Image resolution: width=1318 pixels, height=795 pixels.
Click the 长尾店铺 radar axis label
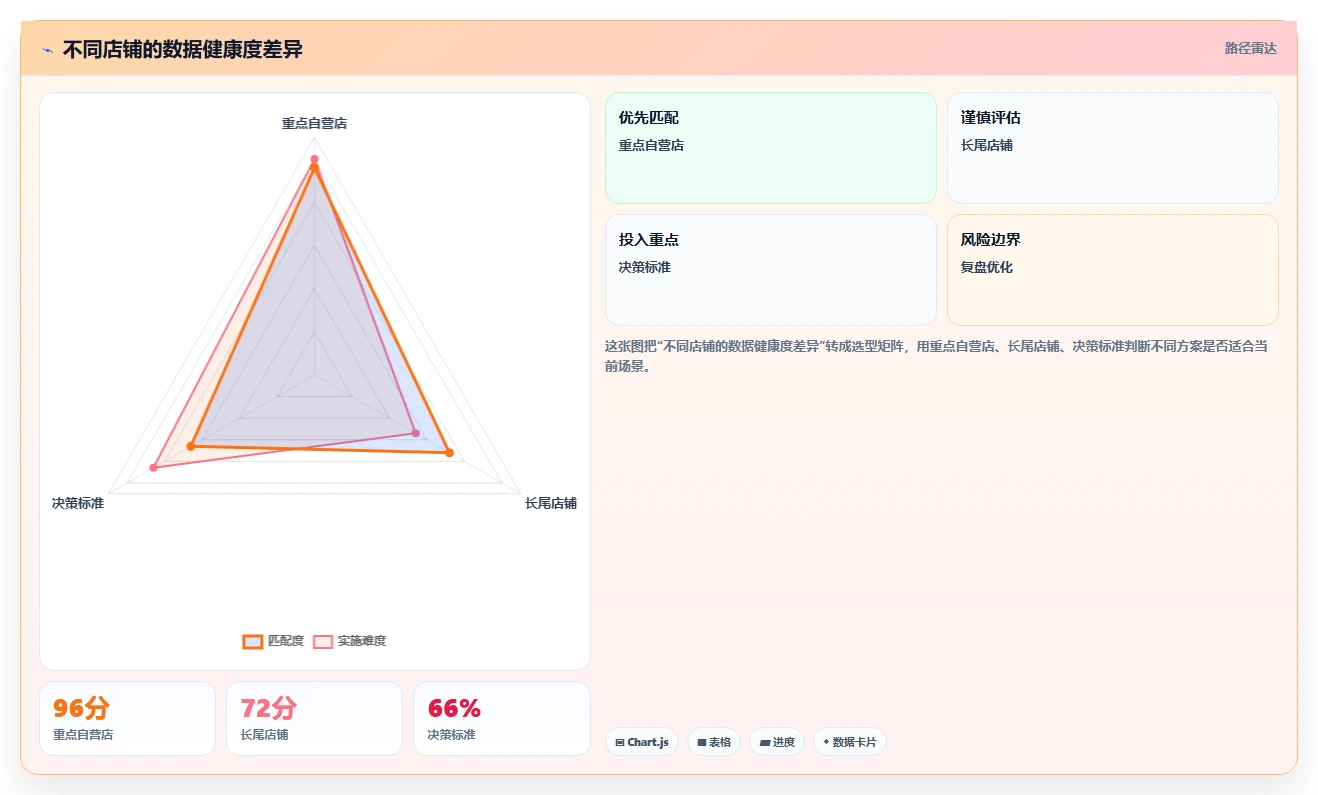coord(551,503)
